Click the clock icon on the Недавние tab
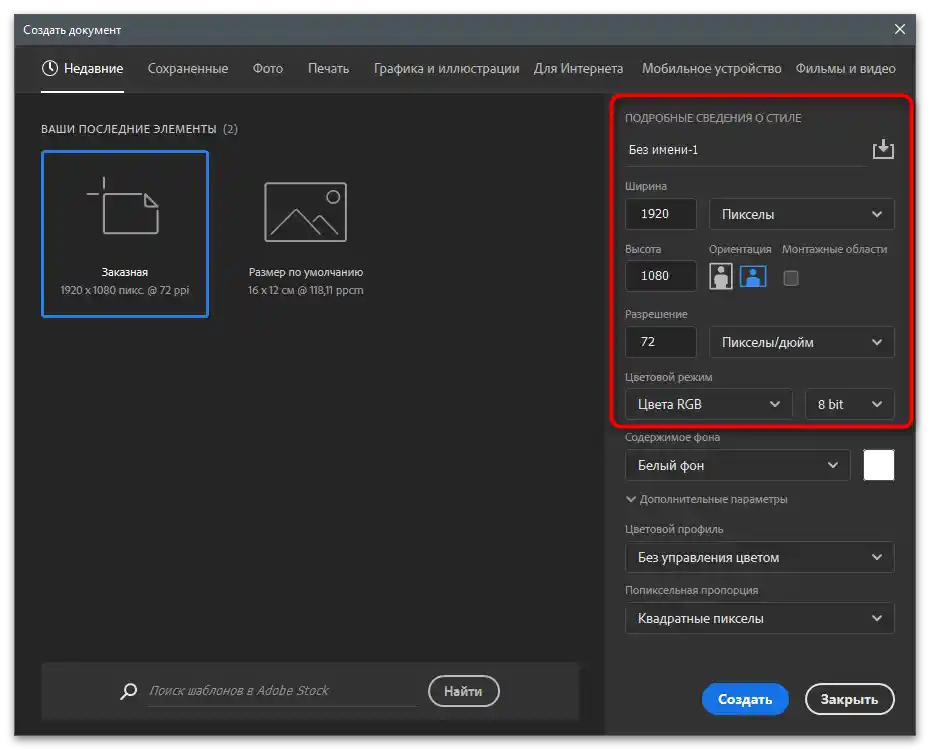 click(50, 68)
